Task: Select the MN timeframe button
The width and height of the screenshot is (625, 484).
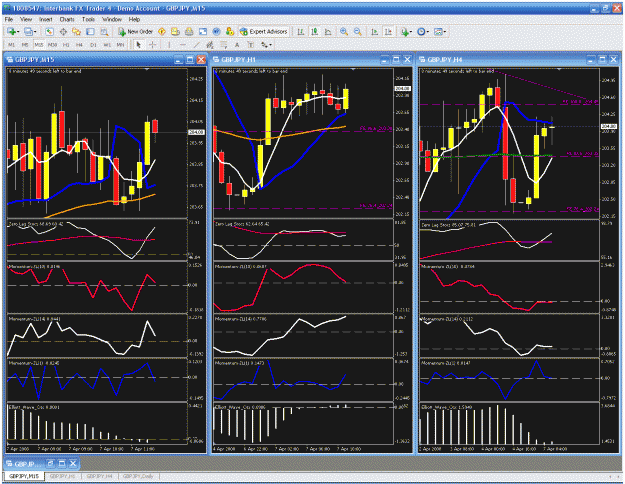Action: point(120,45)
